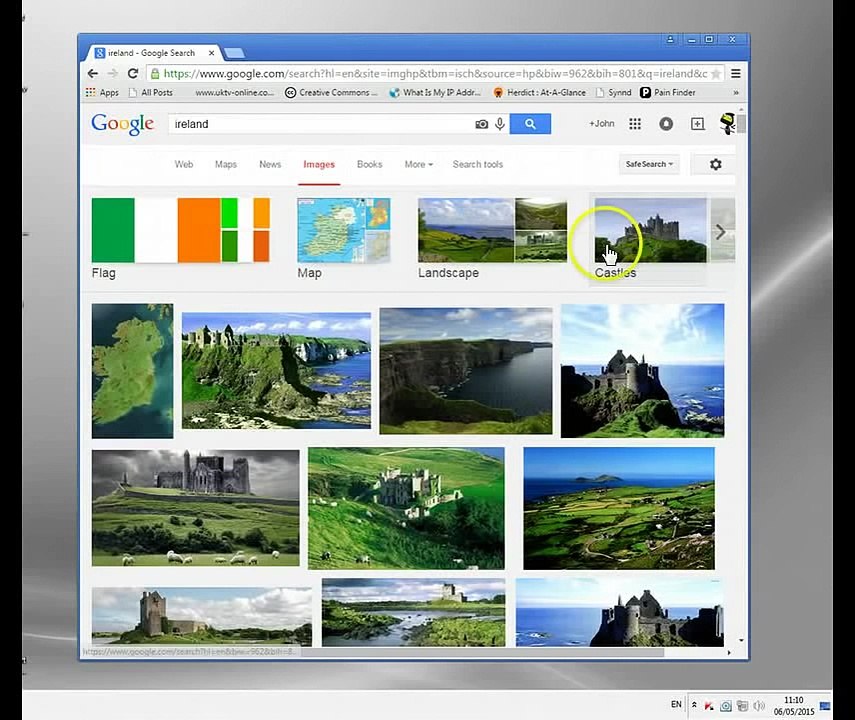This screenshot has width=855, height=720.
Task: Open the Pain Finder bookmark
Action: 668,93
